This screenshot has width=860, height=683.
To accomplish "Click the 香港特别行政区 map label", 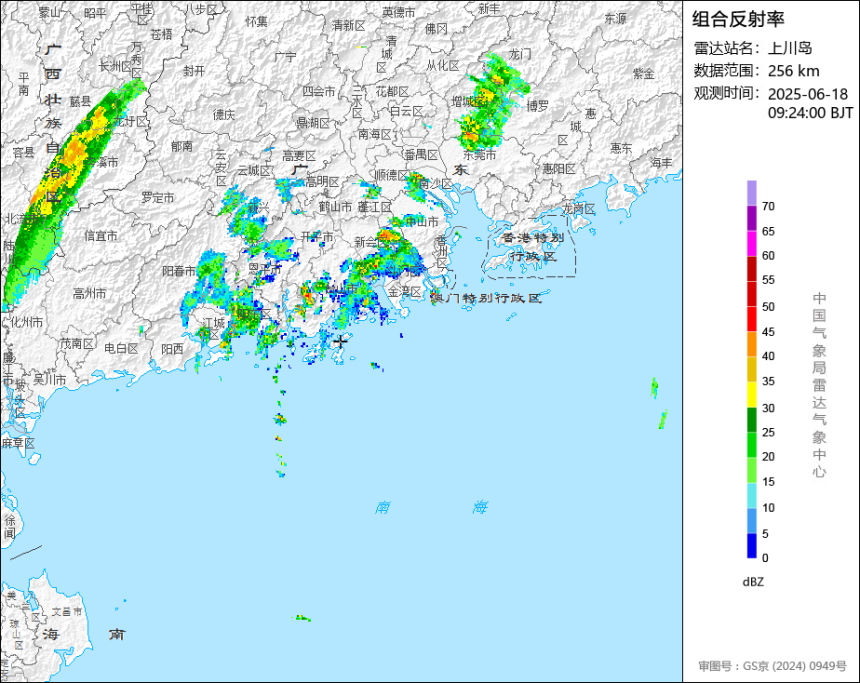I will (533, 247).
